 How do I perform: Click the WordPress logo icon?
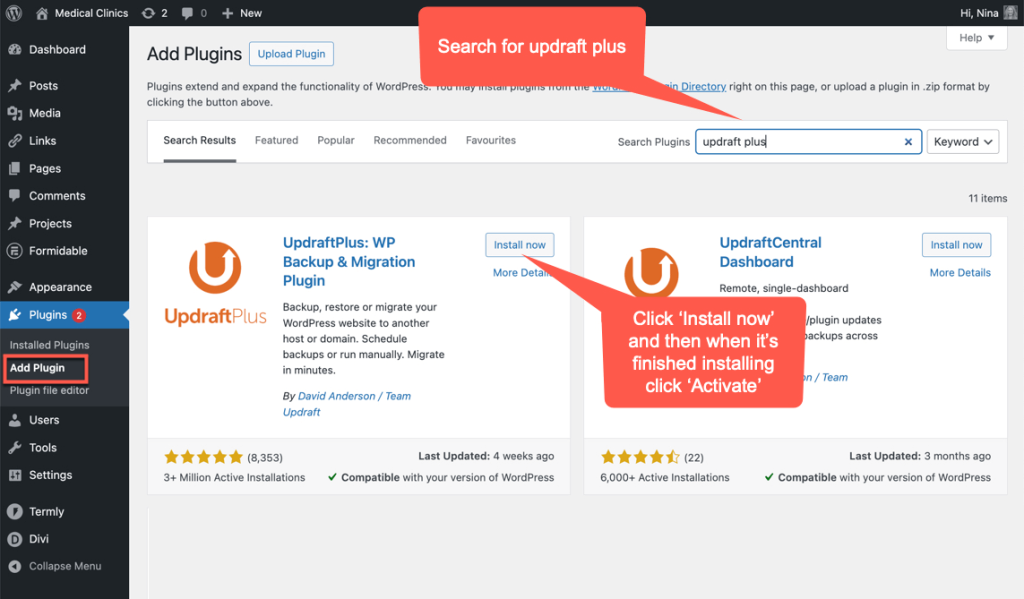coord(14,13)
